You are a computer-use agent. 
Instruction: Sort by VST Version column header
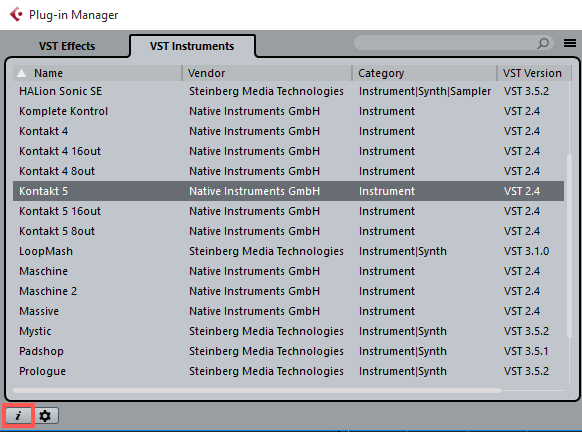[532, 73]
